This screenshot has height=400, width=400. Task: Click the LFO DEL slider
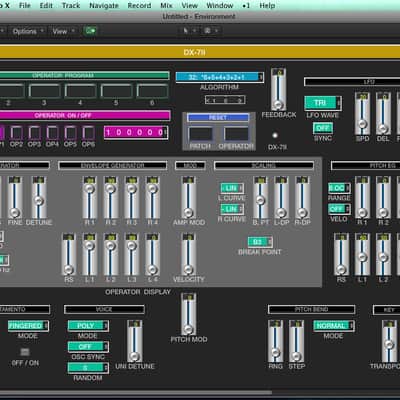click(x=383, y=113)
